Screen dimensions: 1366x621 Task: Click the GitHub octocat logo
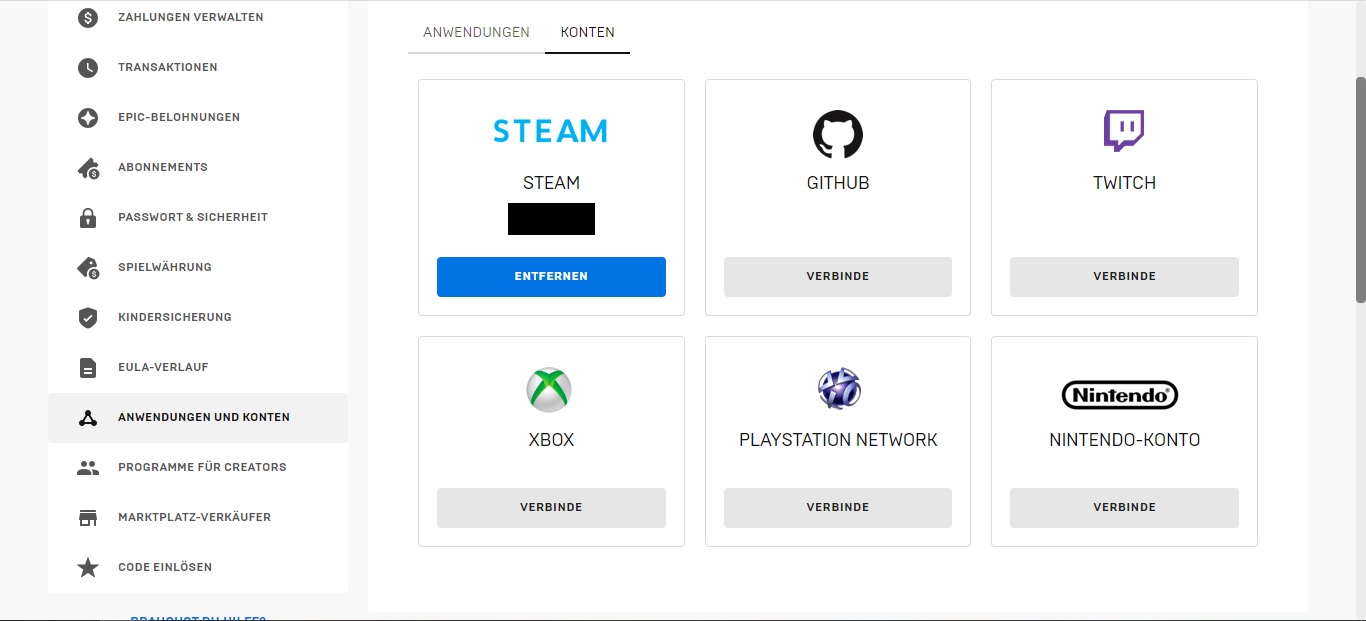(838, 134)
